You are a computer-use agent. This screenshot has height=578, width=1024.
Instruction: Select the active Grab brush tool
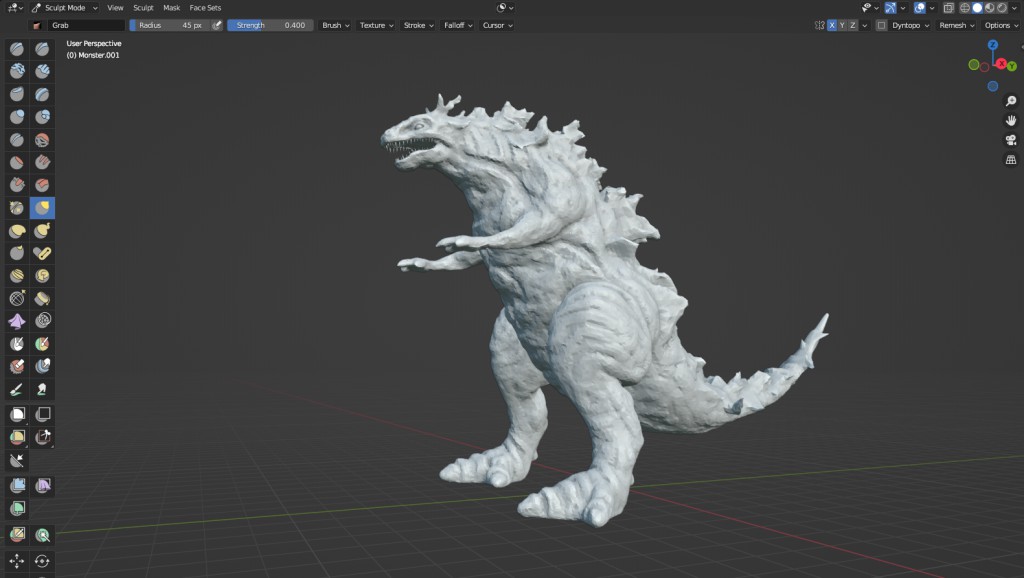pyautogui.click(x=42, y=207)
